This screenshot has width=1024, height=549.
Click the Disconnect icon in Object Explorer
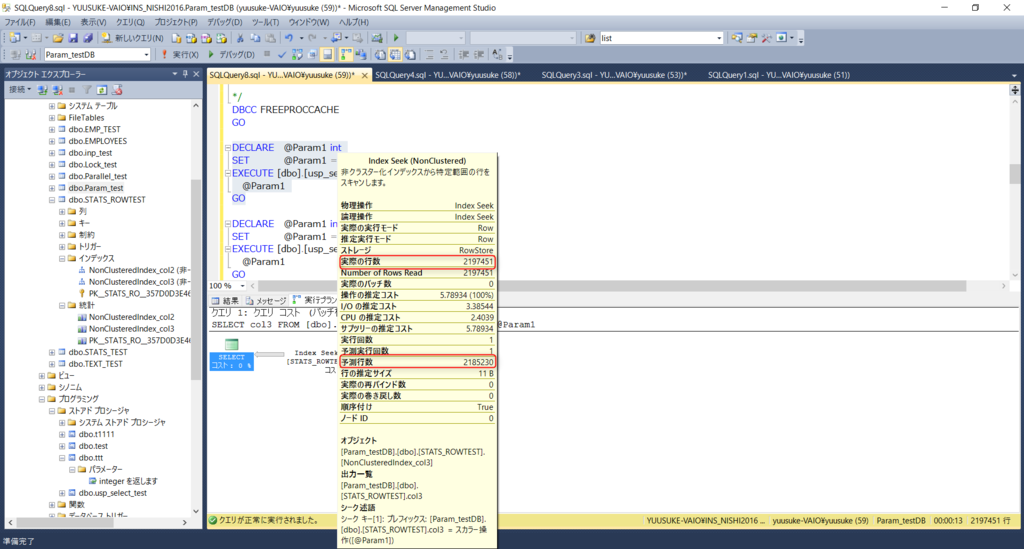click(57, 89)
